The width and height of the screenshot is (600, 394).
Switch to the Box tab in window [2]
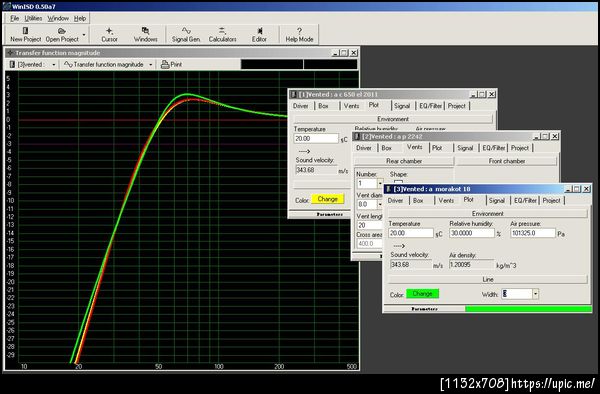click(x=386, y=148)
